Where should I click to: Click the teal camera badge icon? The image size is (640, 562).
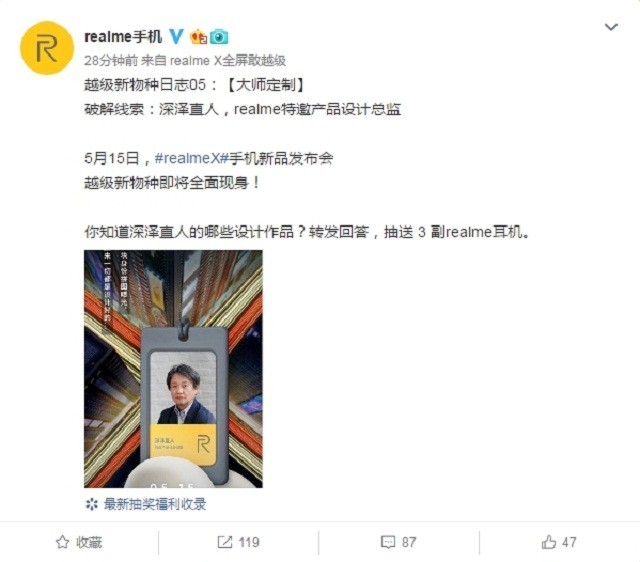click(219, 37)
